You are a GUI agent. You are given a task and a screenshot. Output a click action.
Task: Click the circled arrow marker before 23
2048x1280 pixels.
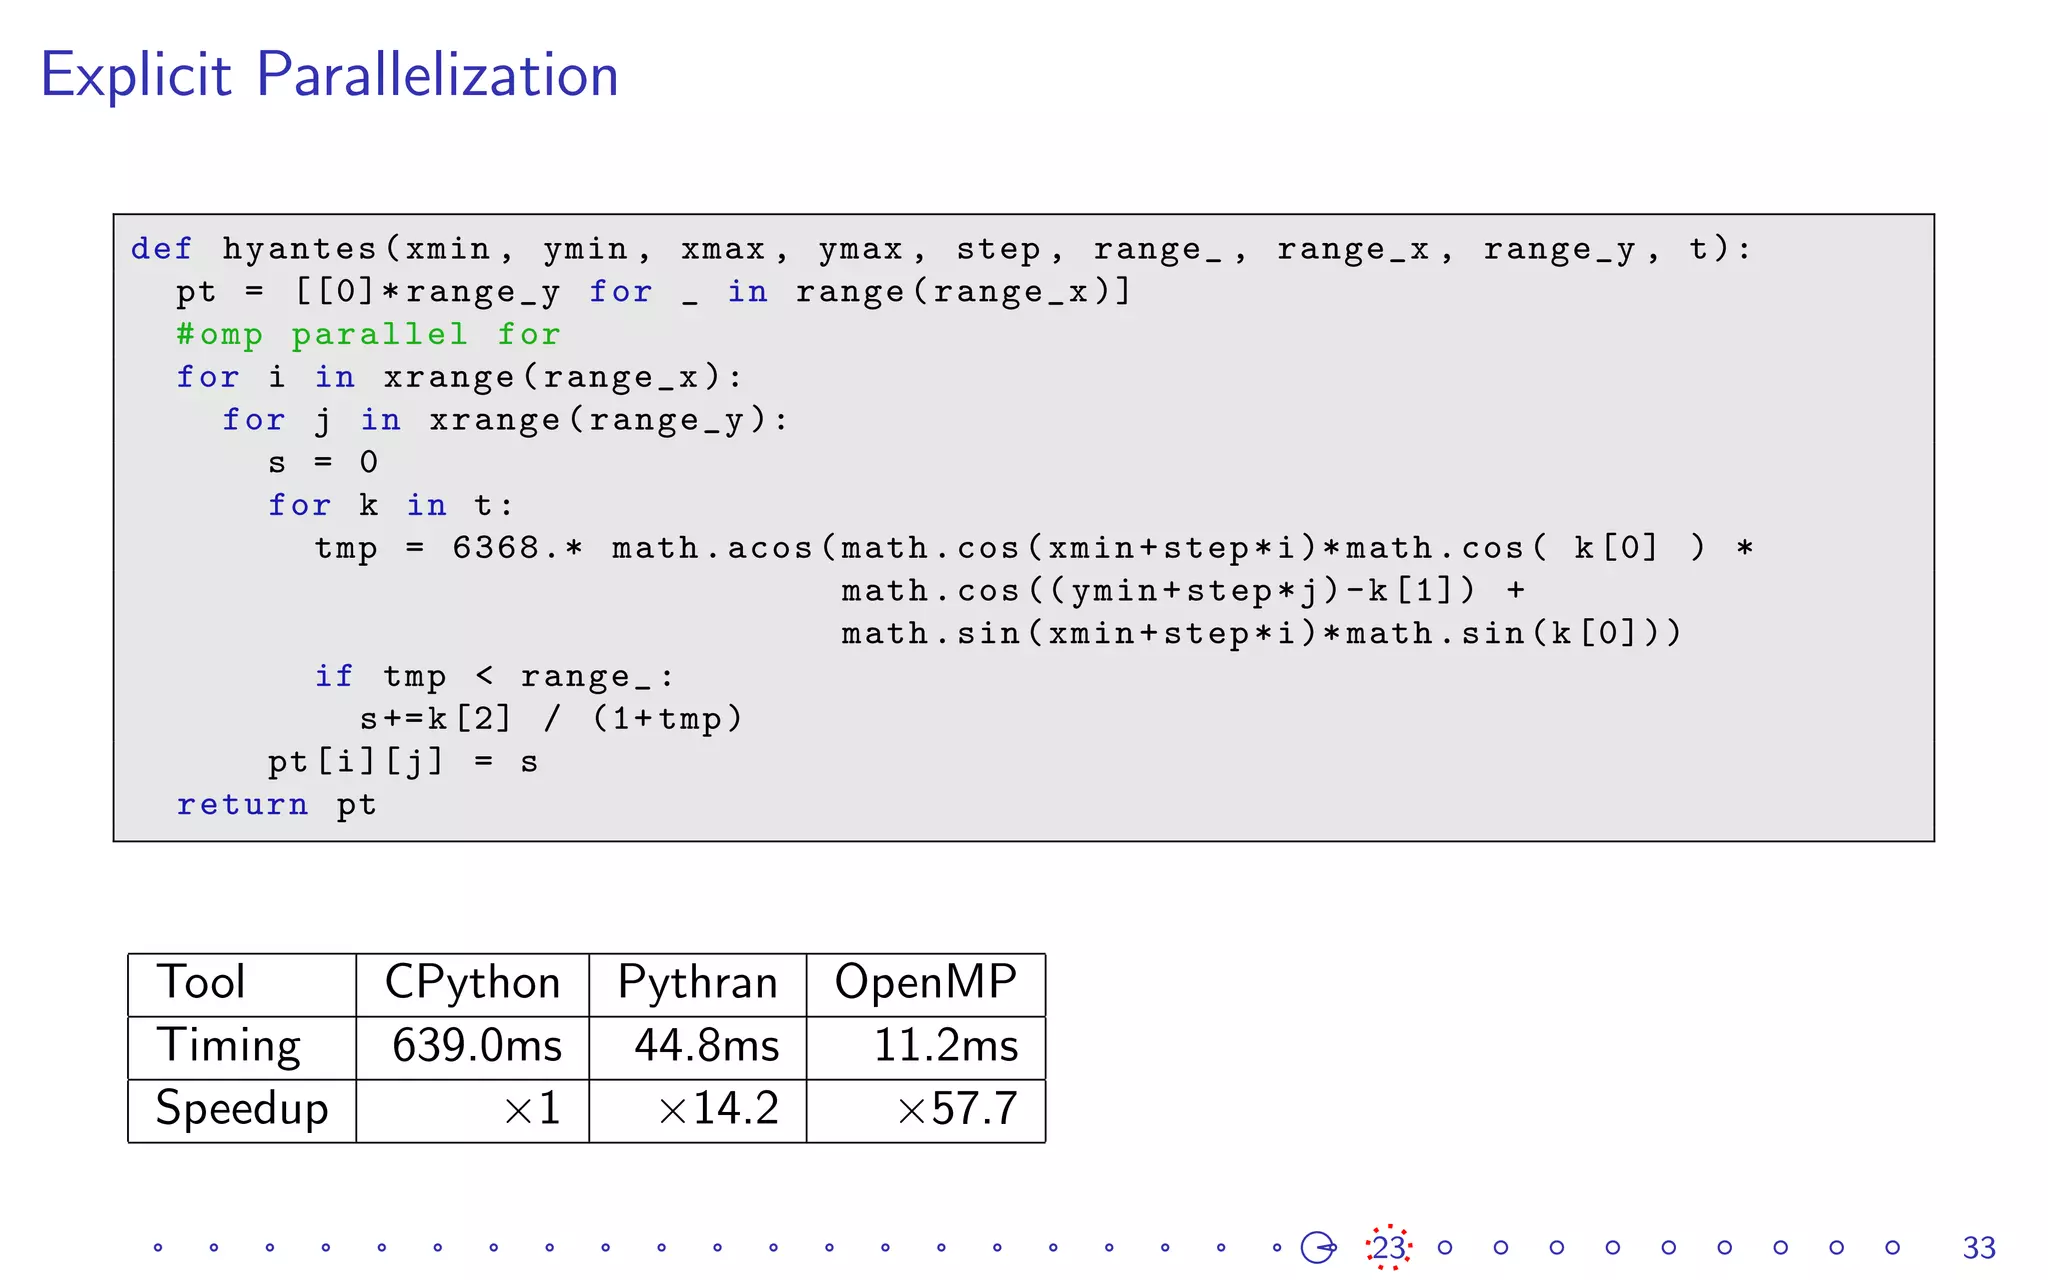tap(1319, 1247)
